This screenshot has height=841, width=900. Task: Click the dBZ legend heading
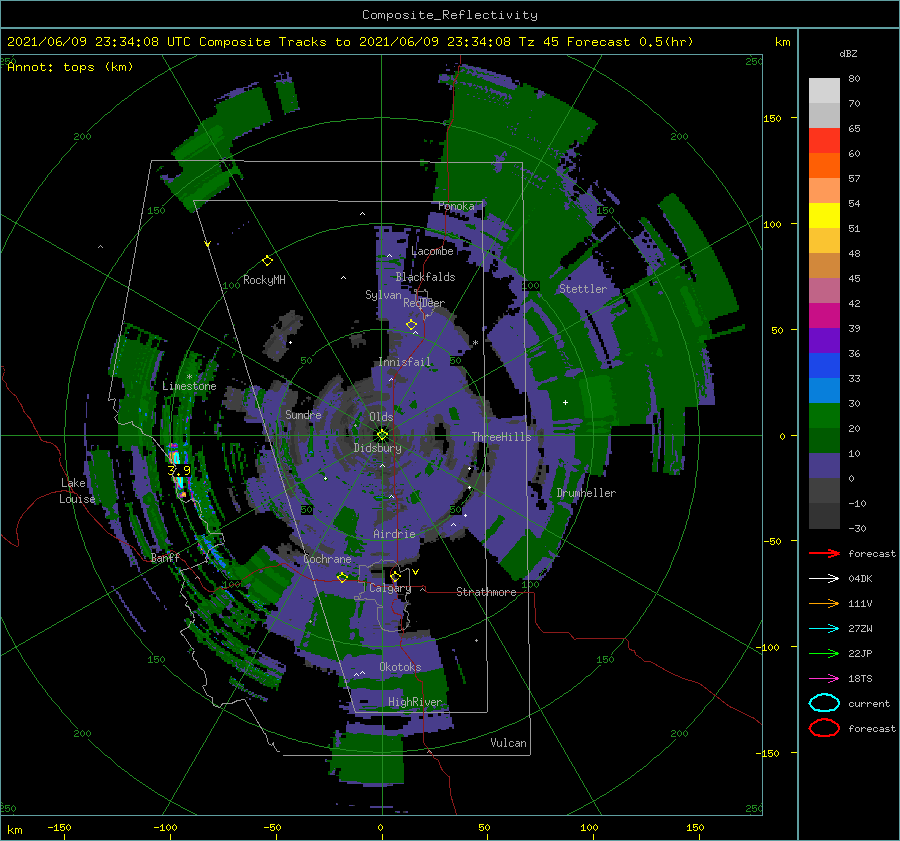click(x=848, y=53)
